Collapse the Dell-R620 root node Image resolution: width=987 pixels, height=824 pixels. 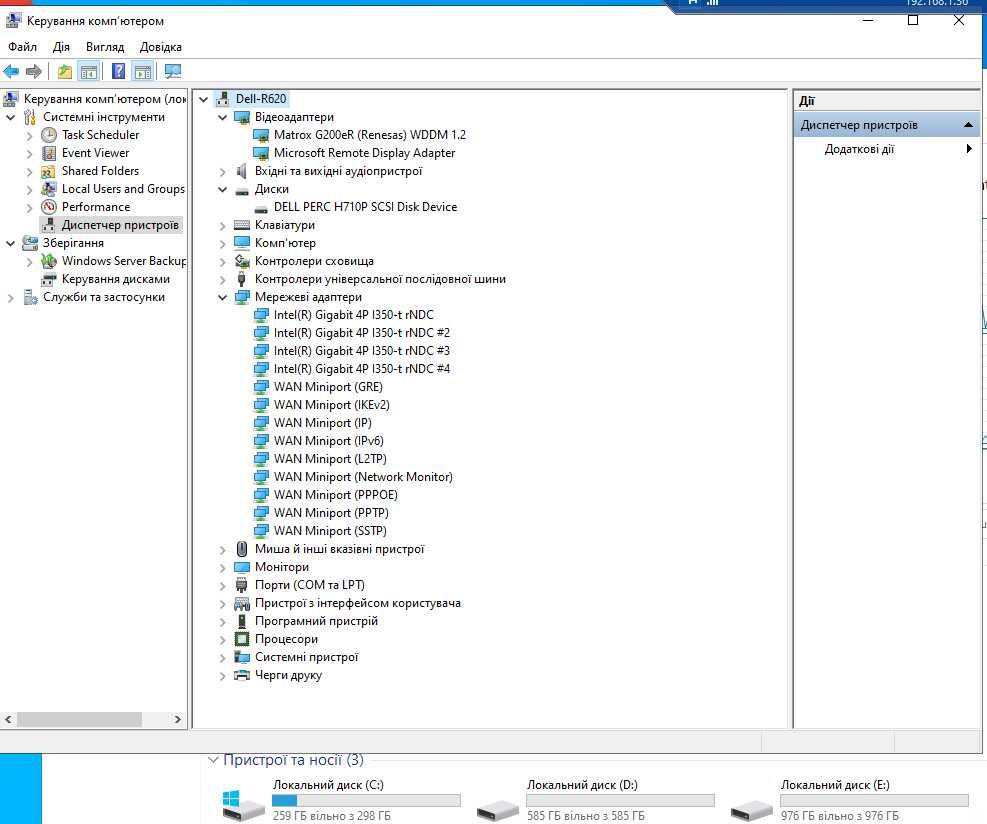pos(203,99)
